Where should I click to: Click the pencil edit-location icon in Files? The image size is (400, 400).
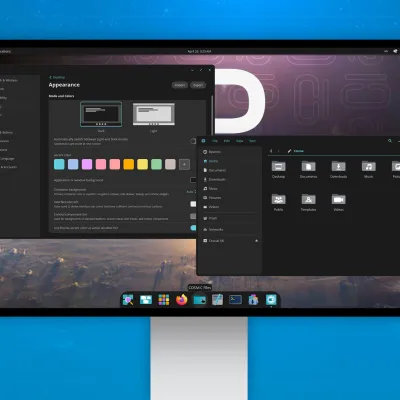(x=289, y=151)
